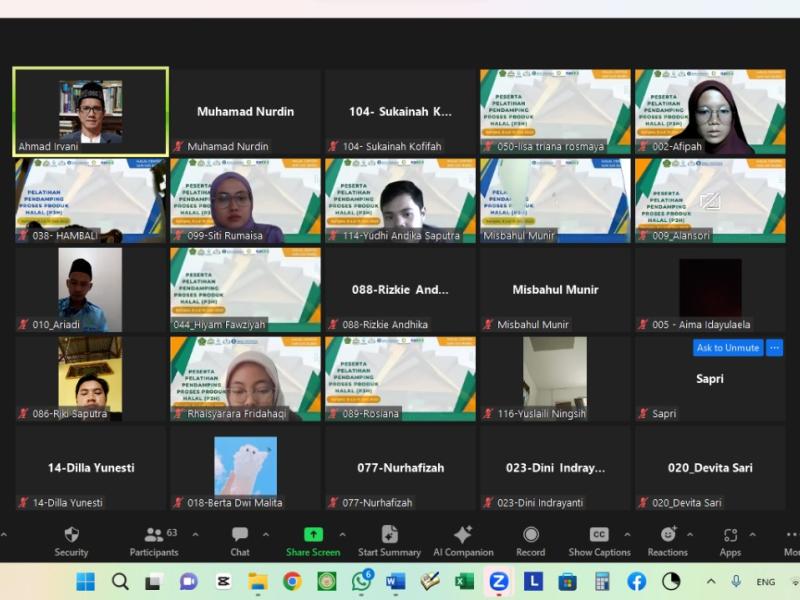Open the Participants panel
Screen dimensions: 800x600
pyautogui.click(x=154, y=535)
